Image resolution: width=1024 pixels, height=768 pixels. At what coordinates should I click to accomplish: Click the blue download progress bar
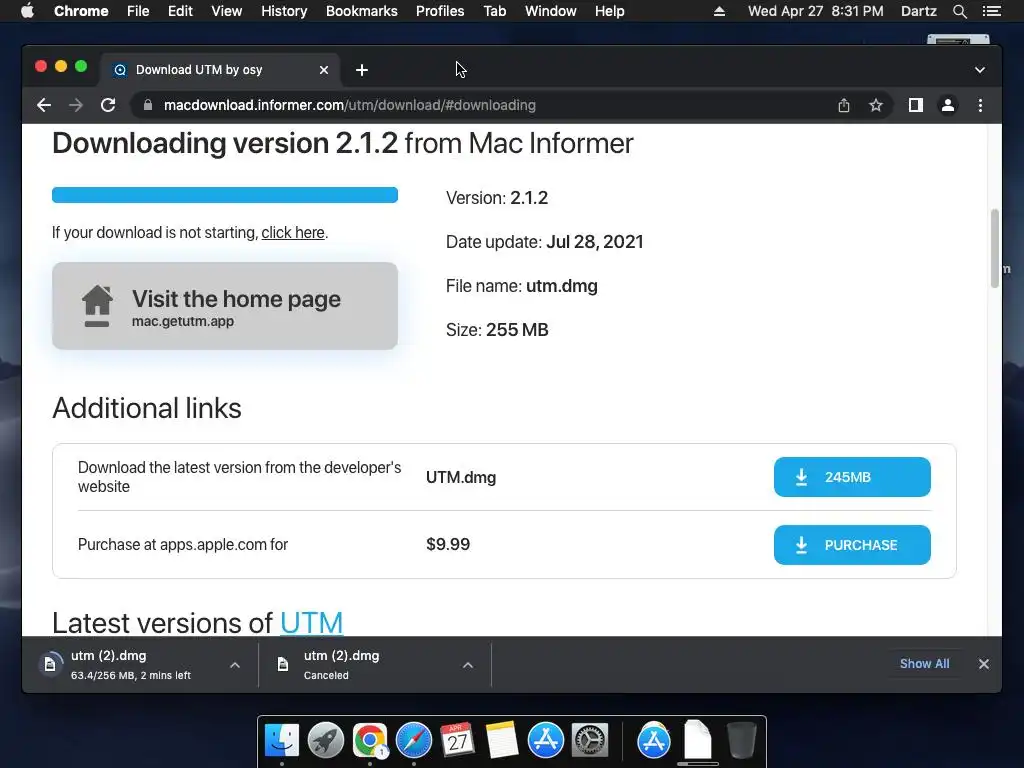225,195
